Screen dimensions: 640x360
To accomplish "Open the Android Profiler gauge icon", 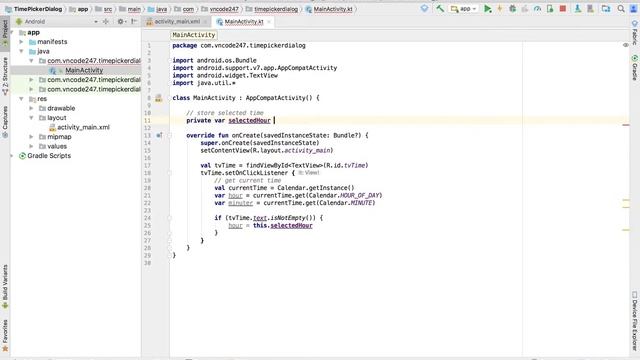I will click(537, 9).
